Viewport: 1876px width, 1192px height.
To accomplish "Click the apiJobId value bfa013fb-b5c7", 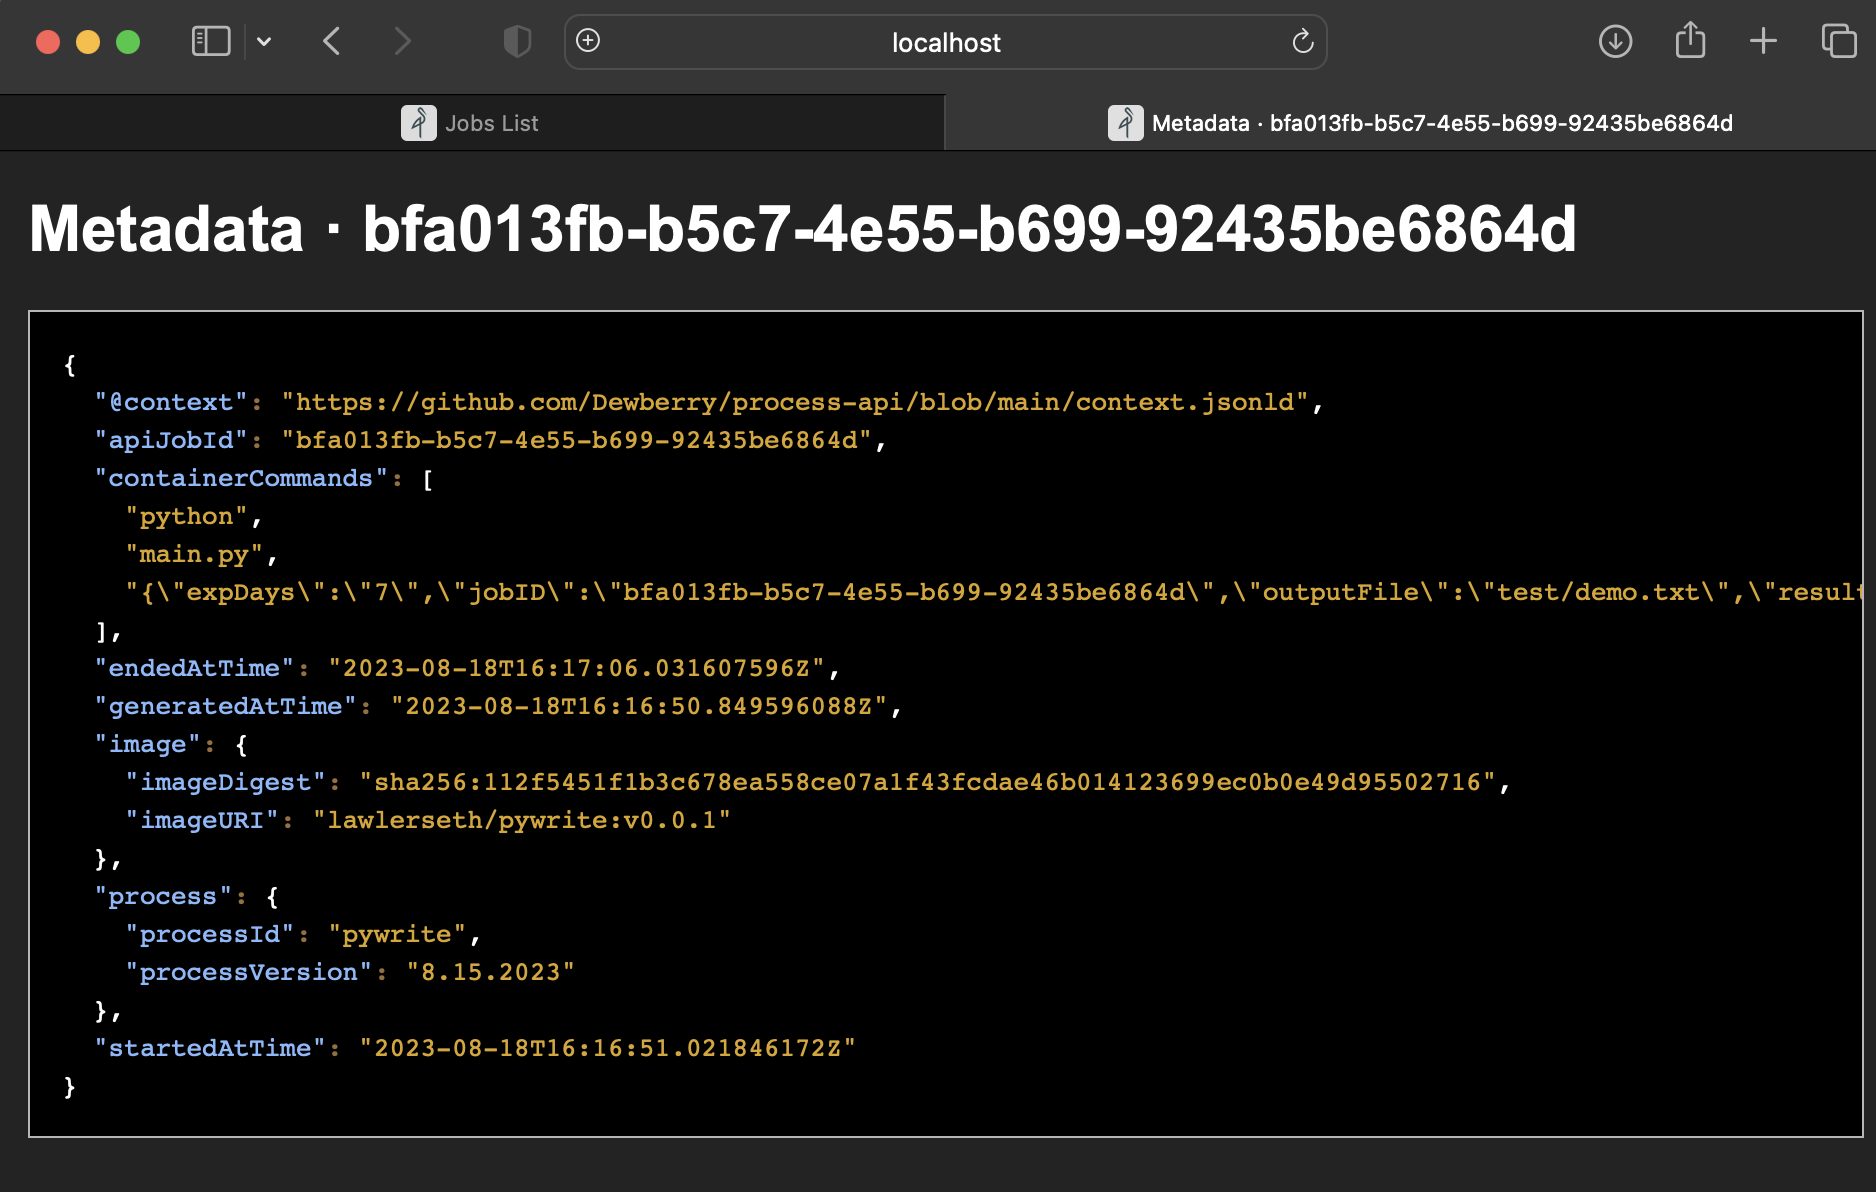I will (x=577, y=440).
